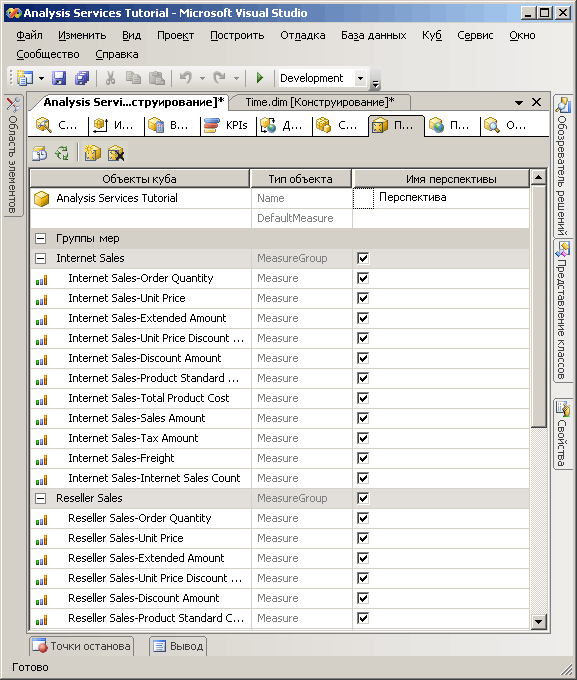
Task: Click the Copy icon in toolbar
Action: point(133,78)
